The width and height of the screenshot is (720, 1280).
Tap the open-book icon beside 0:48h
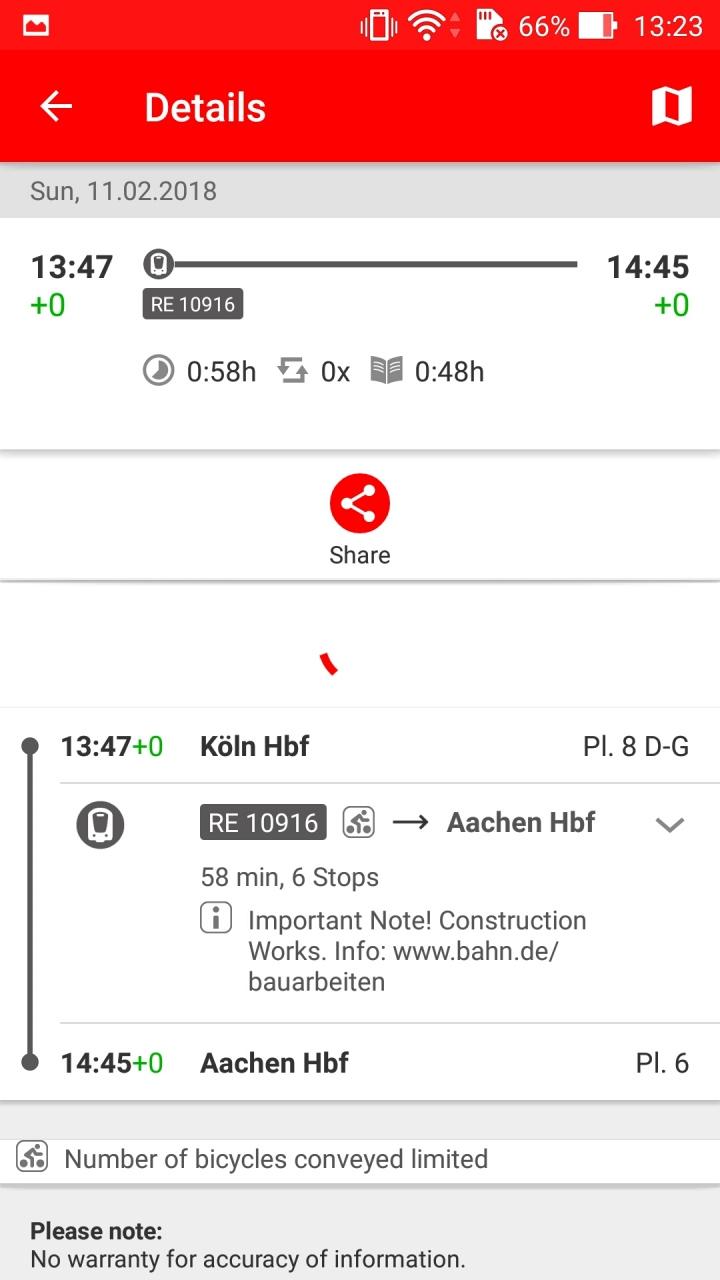tap(386, 372)
